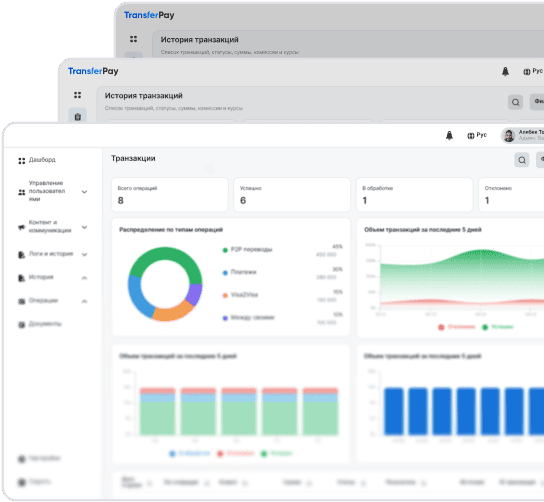Open Настройки at the sidebar bottom
544x502 pixels.
coord(39,459)
